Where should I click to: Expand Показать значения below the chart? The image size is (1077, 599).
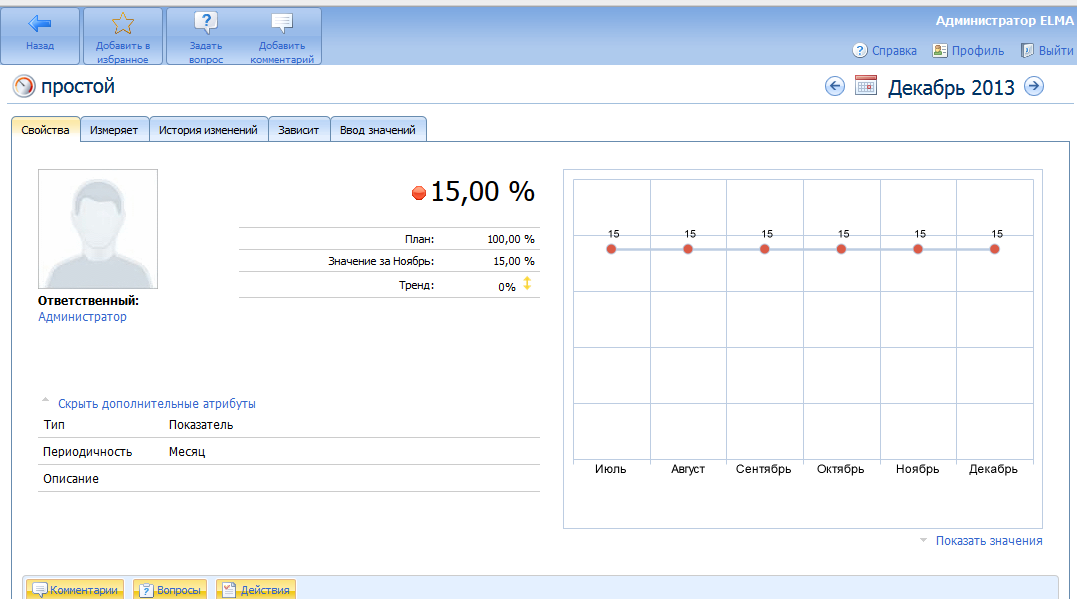pos(988,541)
